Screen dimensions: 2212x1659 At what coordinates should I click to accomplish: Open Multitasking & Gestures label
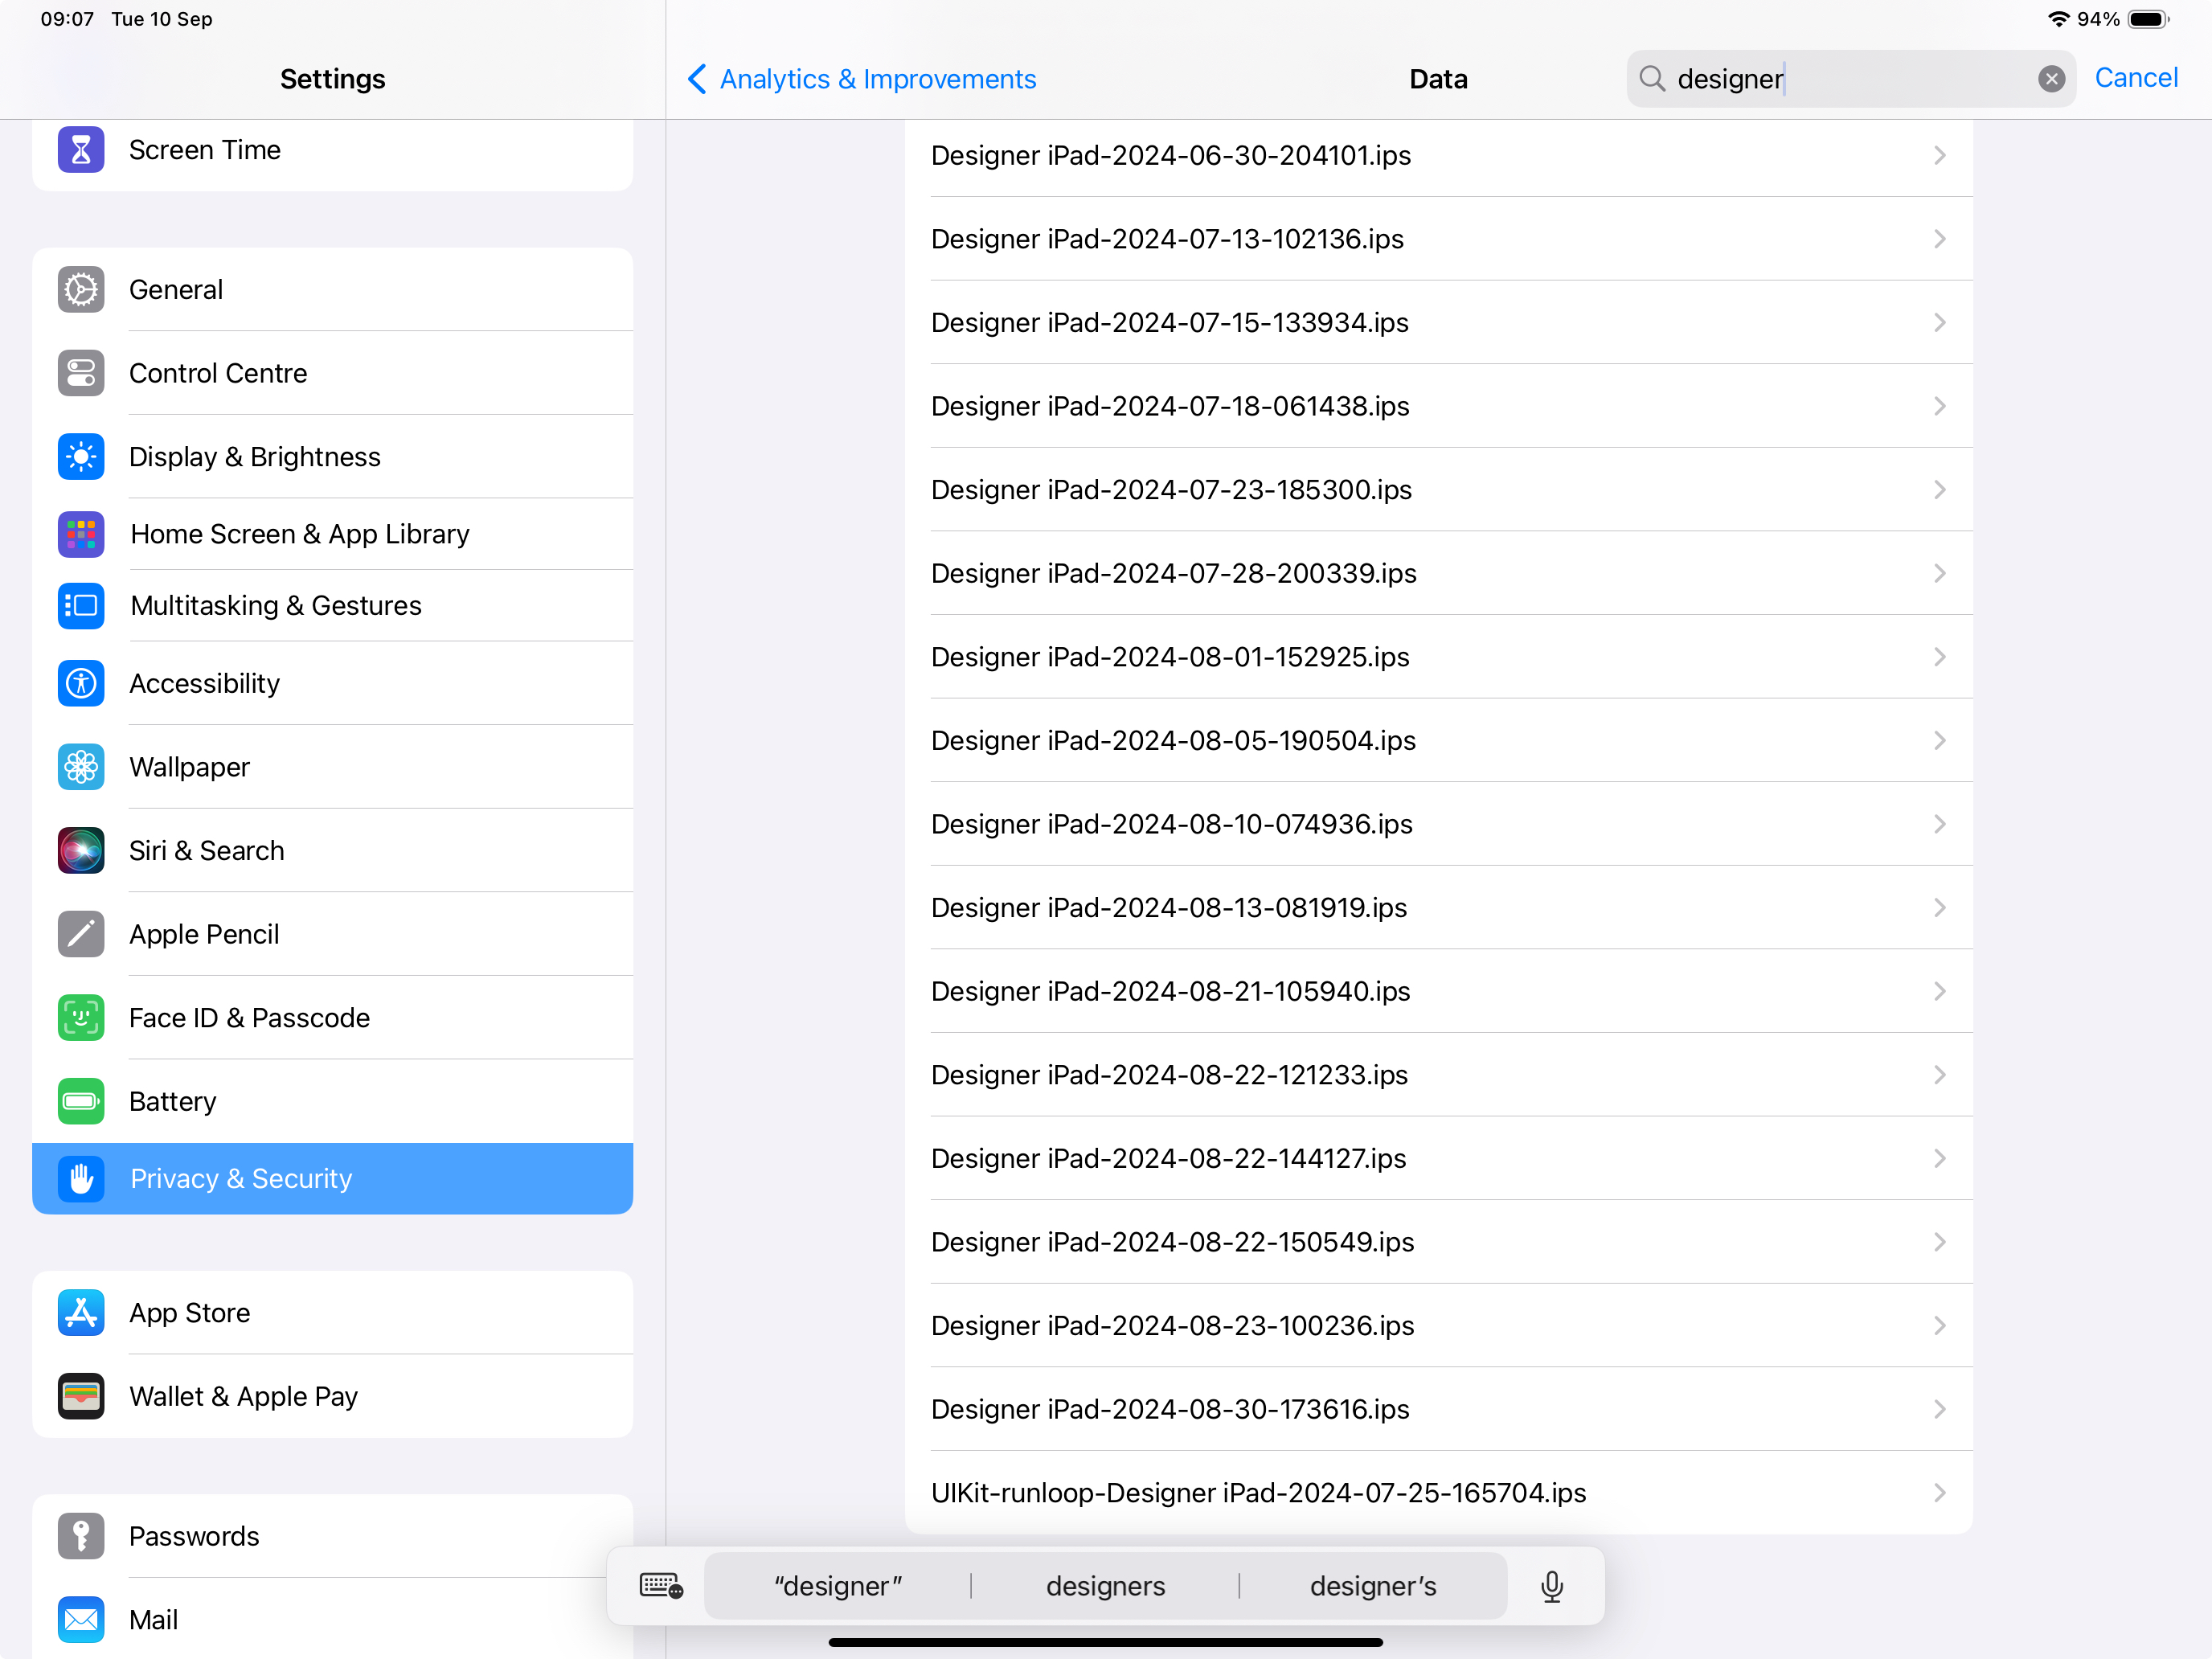(276, 606)
